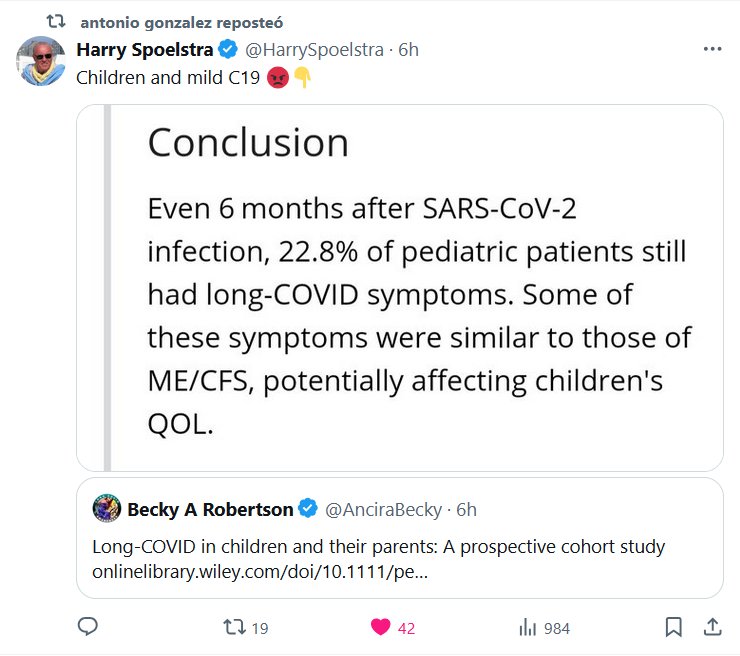Open Harry Spoelstra's profile avatar
Screen dimensions: 740x656
41,60
